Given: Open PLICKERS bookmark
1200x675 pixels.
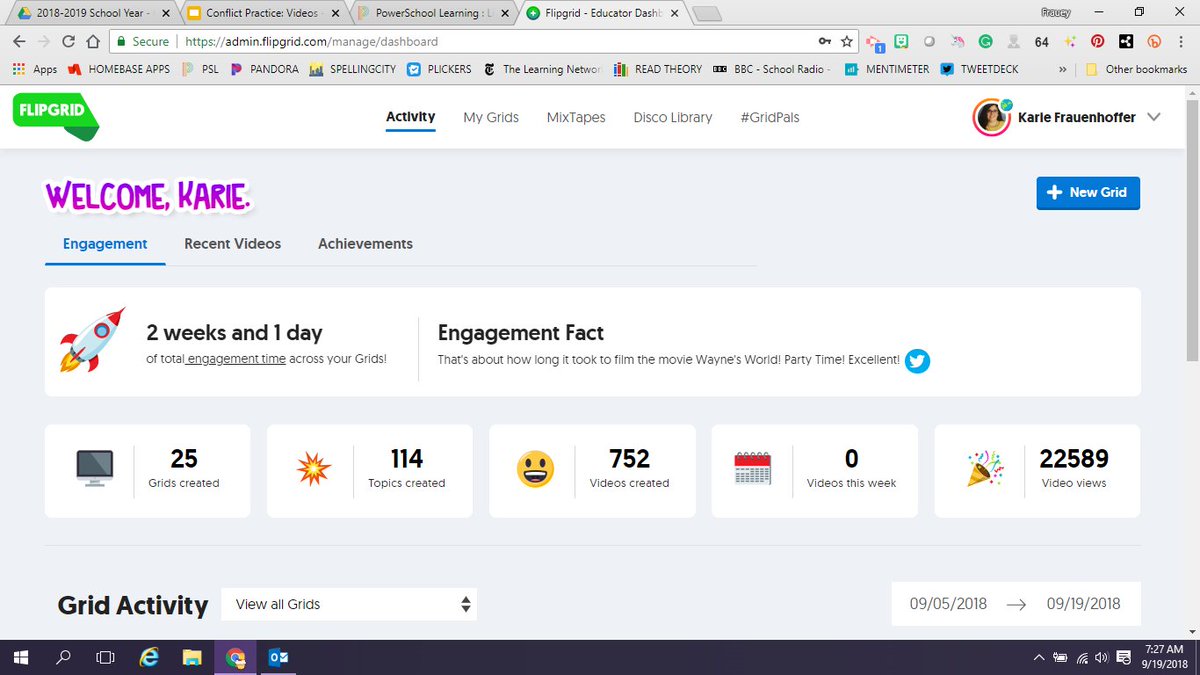Looking at the screenshot, I should (438, 69).
